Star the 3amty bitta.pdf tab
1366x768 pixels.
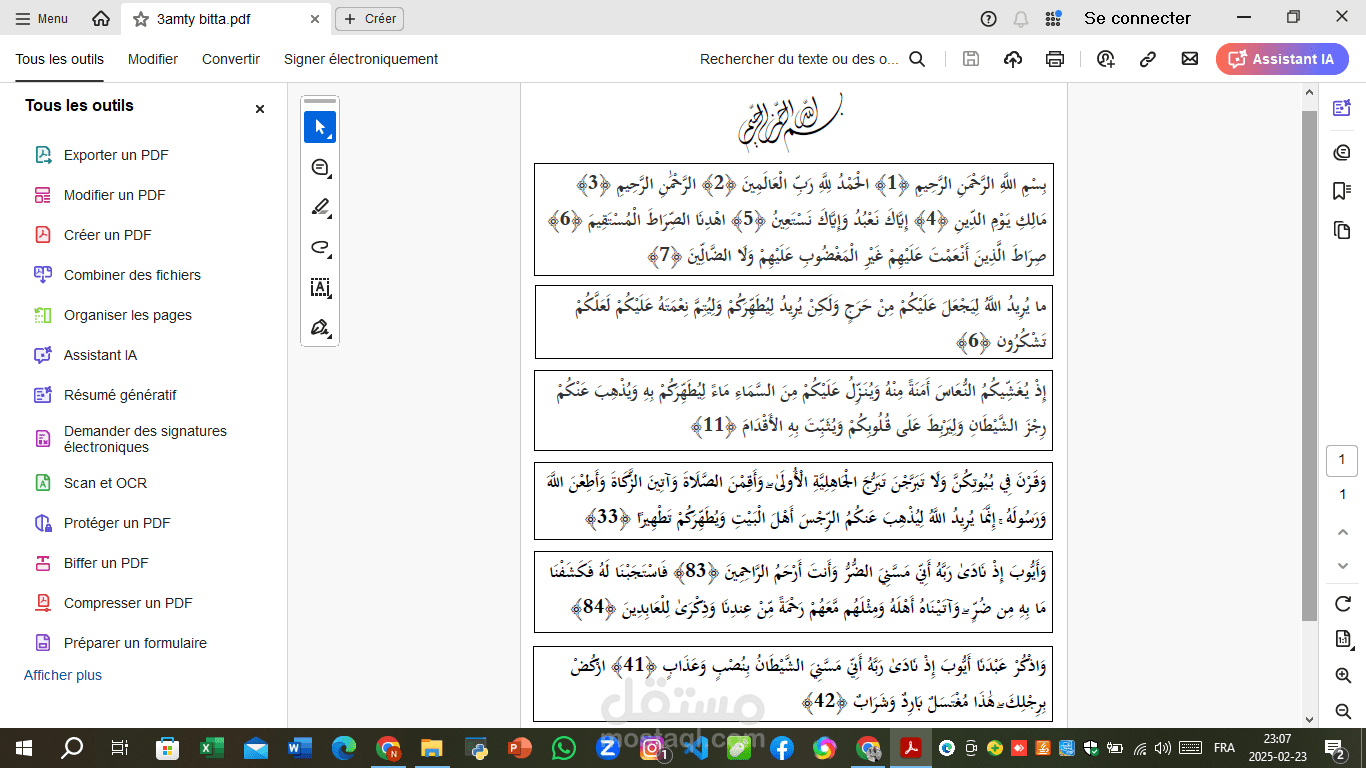[141, 19]
